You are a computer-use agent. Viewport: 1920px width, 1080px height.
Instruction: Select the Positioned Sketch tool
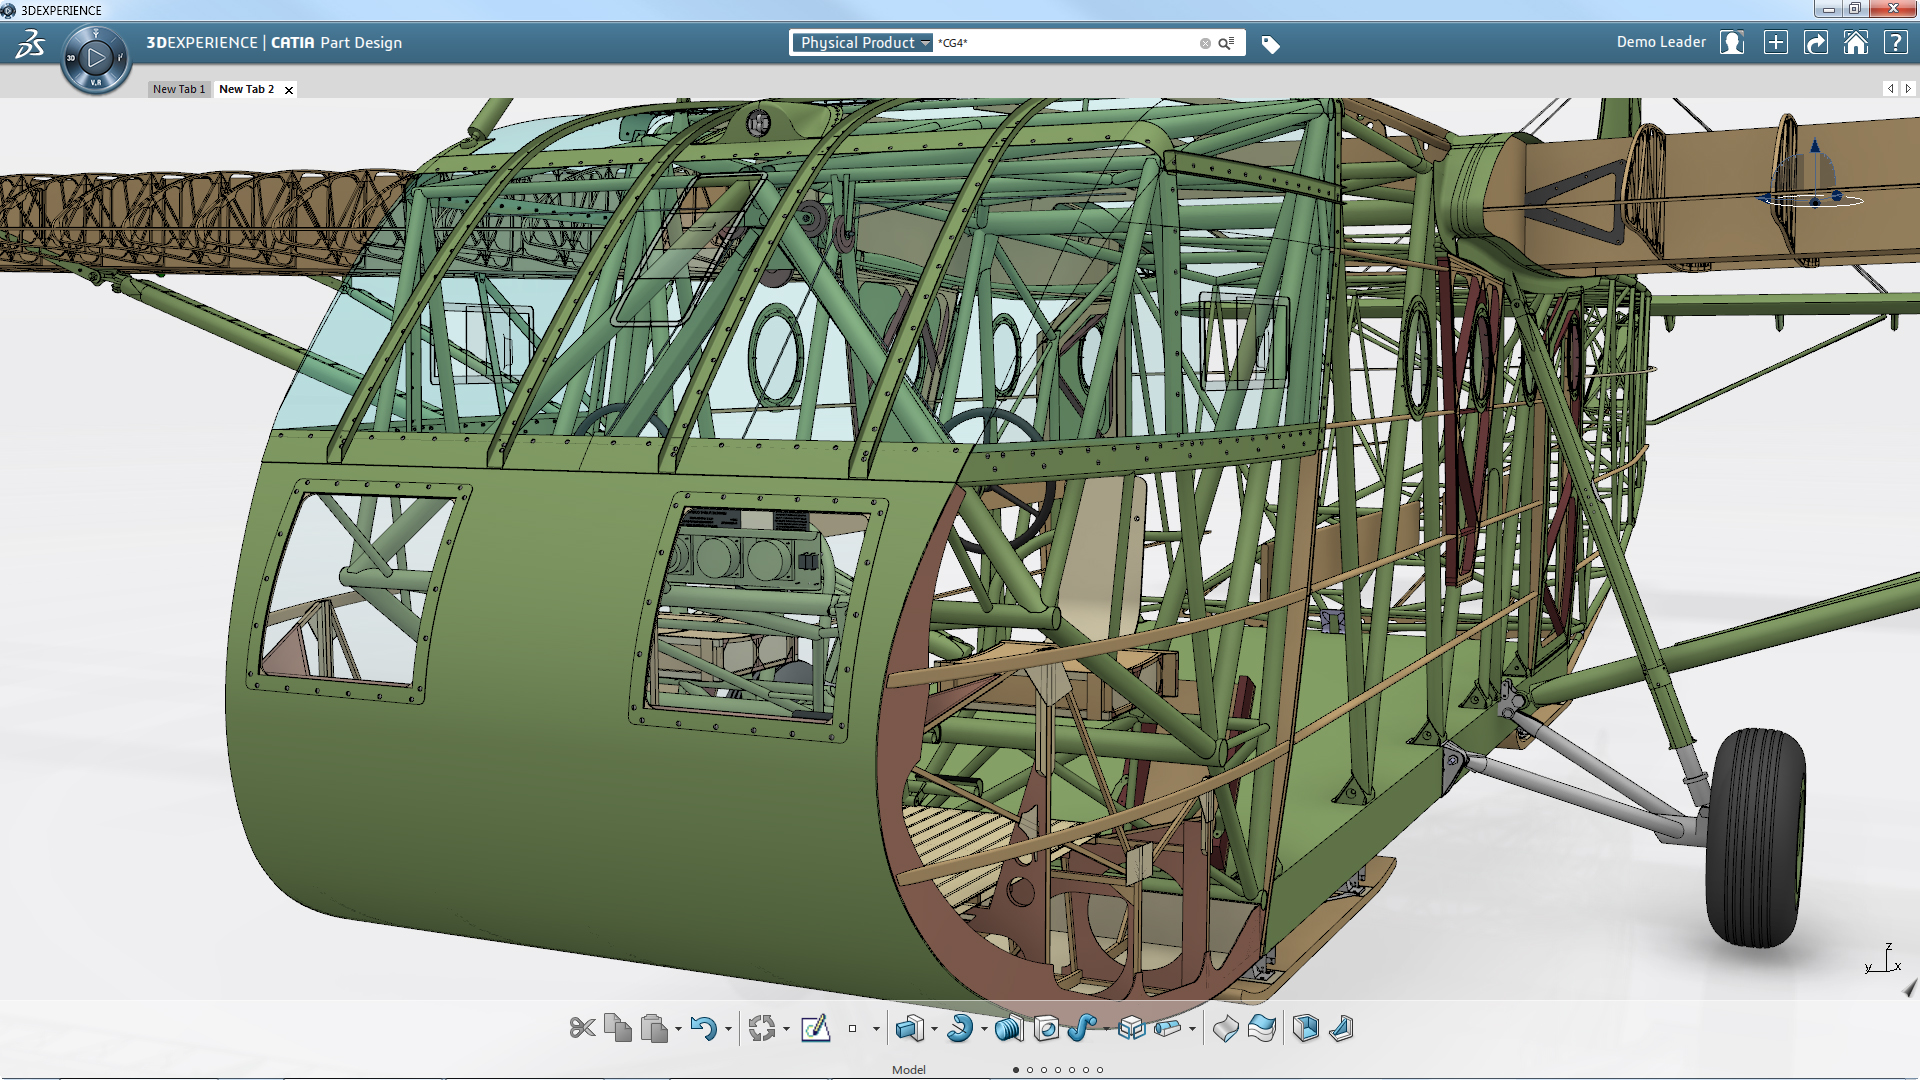coord(815,1028)
